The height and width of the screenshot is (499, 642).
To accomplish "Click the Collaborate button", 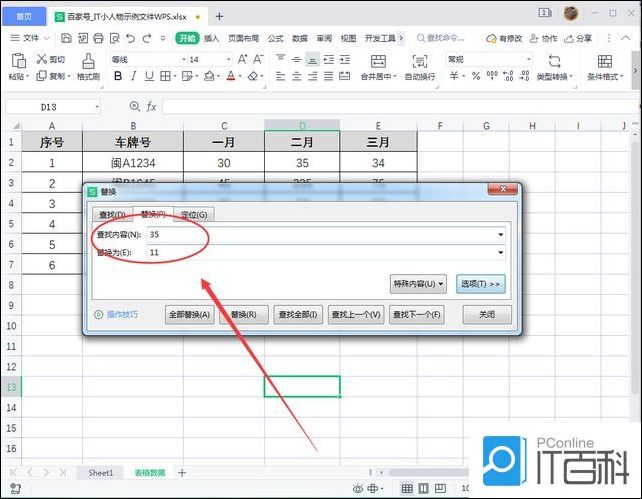I will (x=543, y=38).
